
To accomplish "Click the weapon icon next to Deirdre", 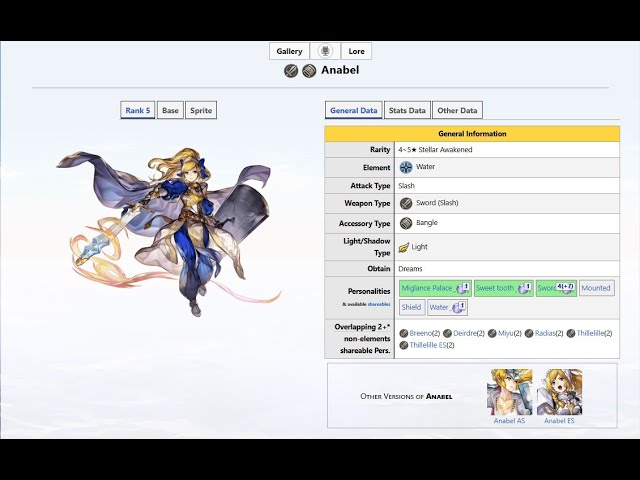I will click(x=447, y=333).
